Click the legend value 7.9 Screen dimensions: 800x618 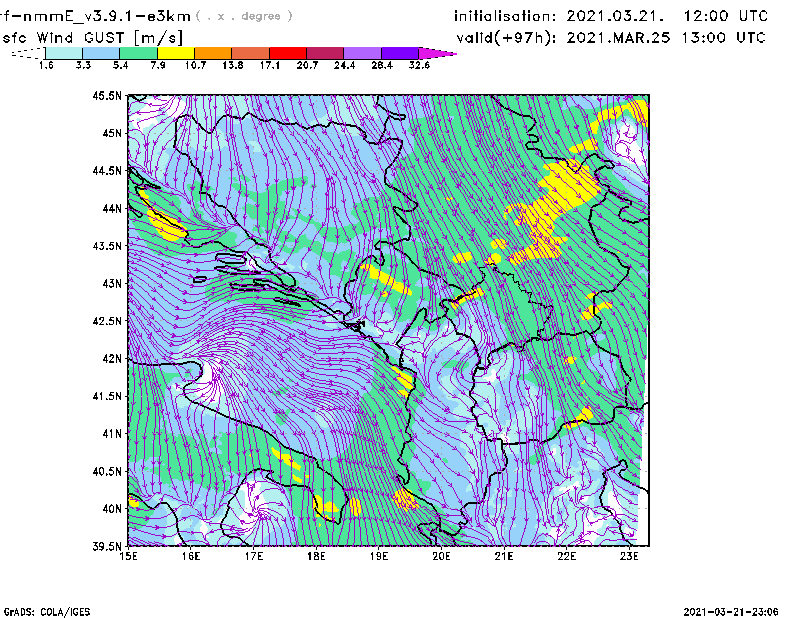click(x=158, y=65)
